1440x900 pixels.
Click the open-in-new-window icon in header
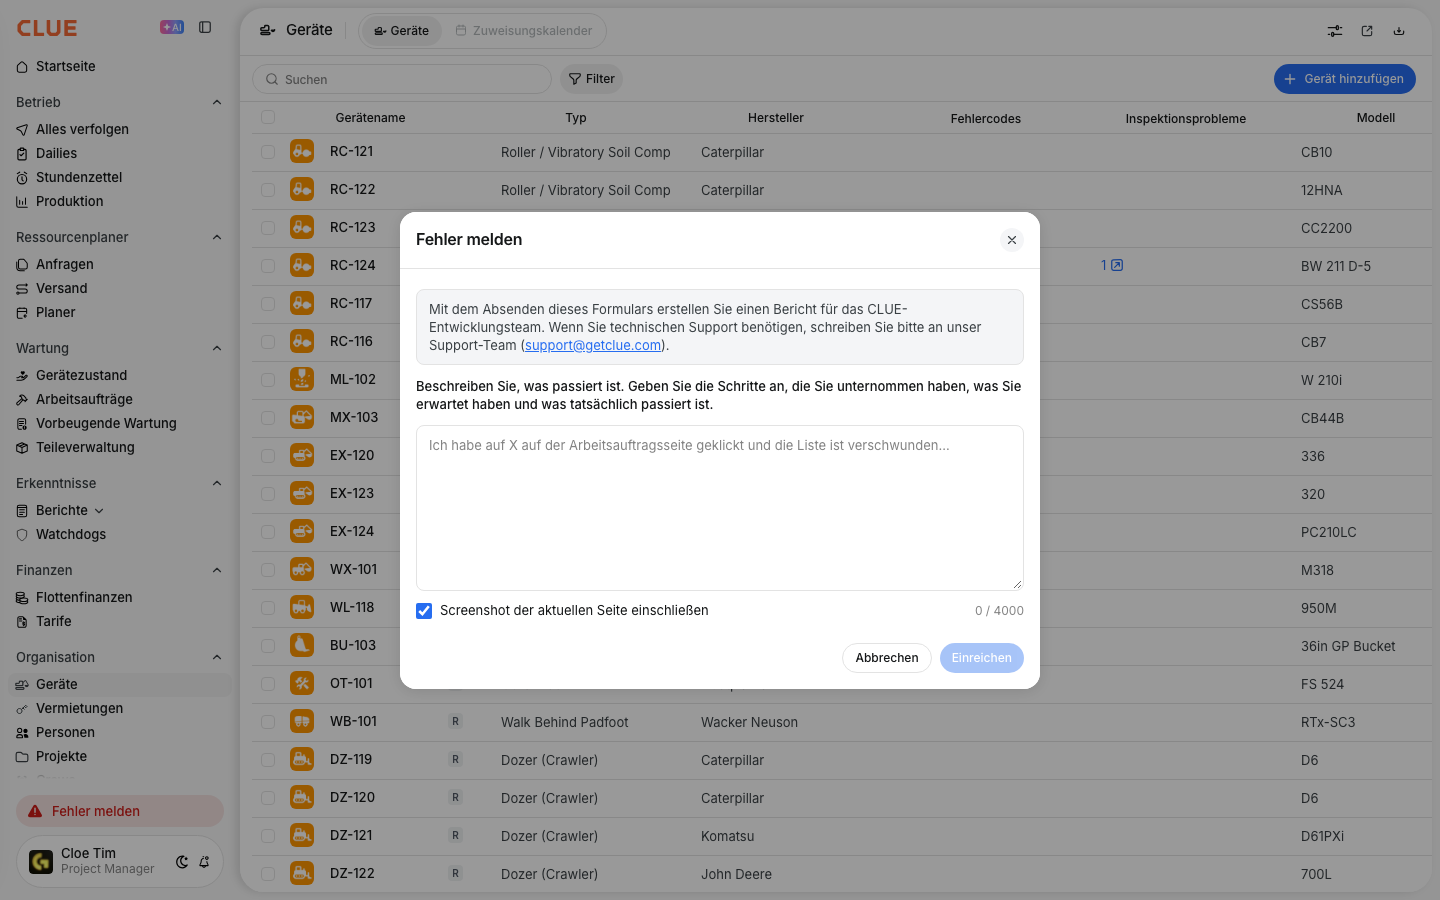1367,31
